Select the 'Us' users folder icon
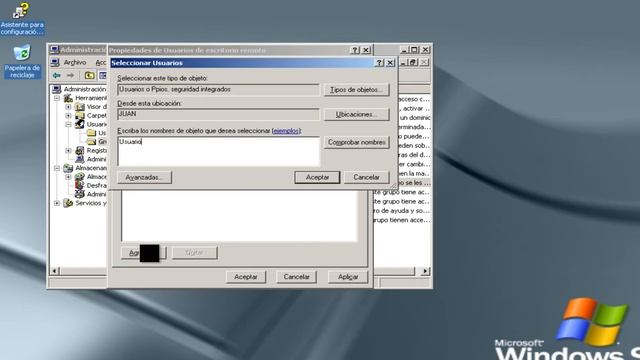The image size is (640, 360). click(91, 133)
